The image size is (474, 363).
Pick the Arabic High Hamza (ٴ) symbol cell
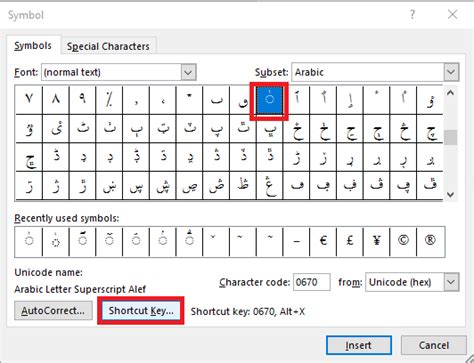click(x=377, y=100)
